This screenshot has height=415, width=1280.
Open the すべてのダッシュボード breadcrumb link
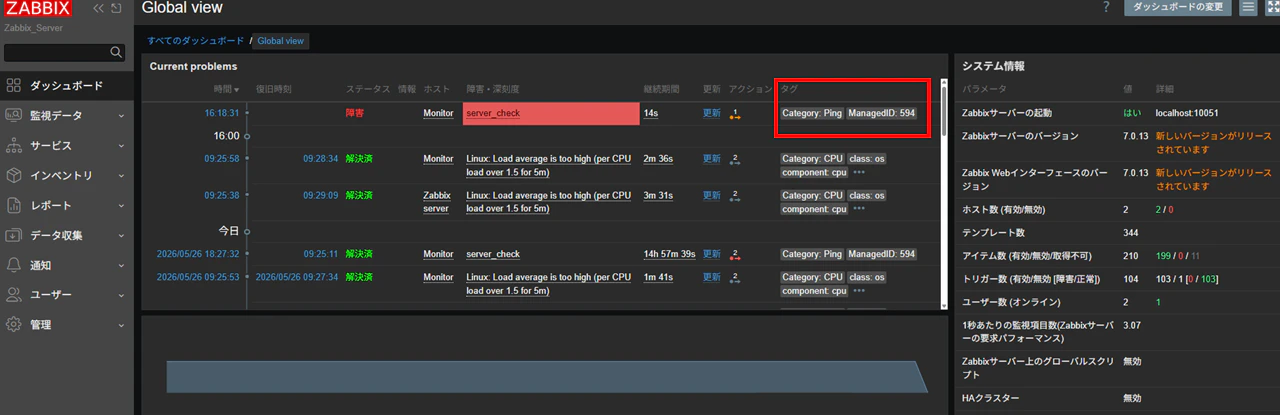[x=195, y=41]
